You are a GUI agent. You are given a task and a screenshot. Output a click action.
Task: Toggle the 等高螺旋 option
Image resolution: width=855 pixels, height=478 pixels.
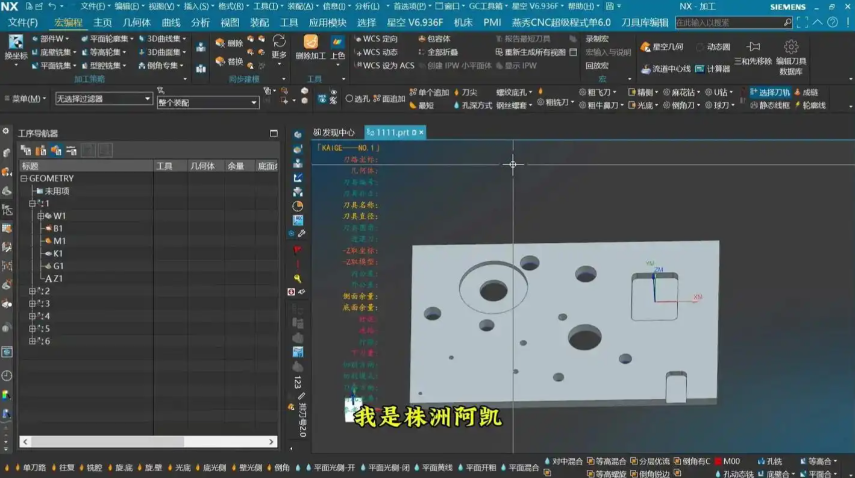pyautogui.click(x=591, y=474)
